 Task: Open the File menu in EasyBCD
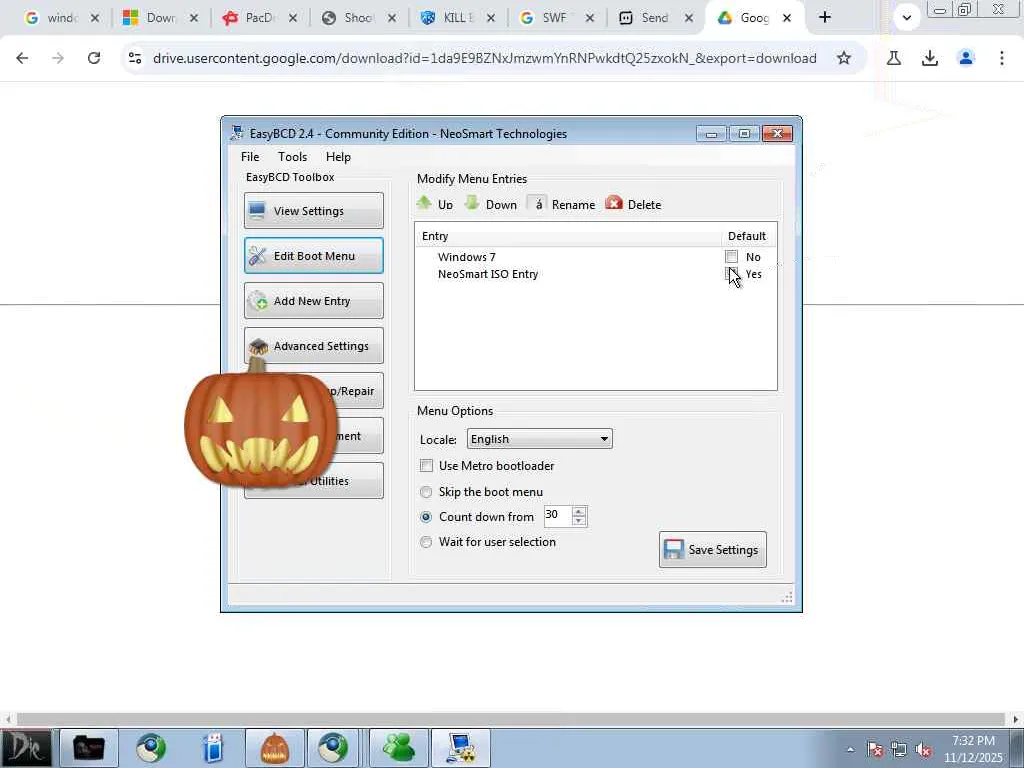[x=249, y=157]
